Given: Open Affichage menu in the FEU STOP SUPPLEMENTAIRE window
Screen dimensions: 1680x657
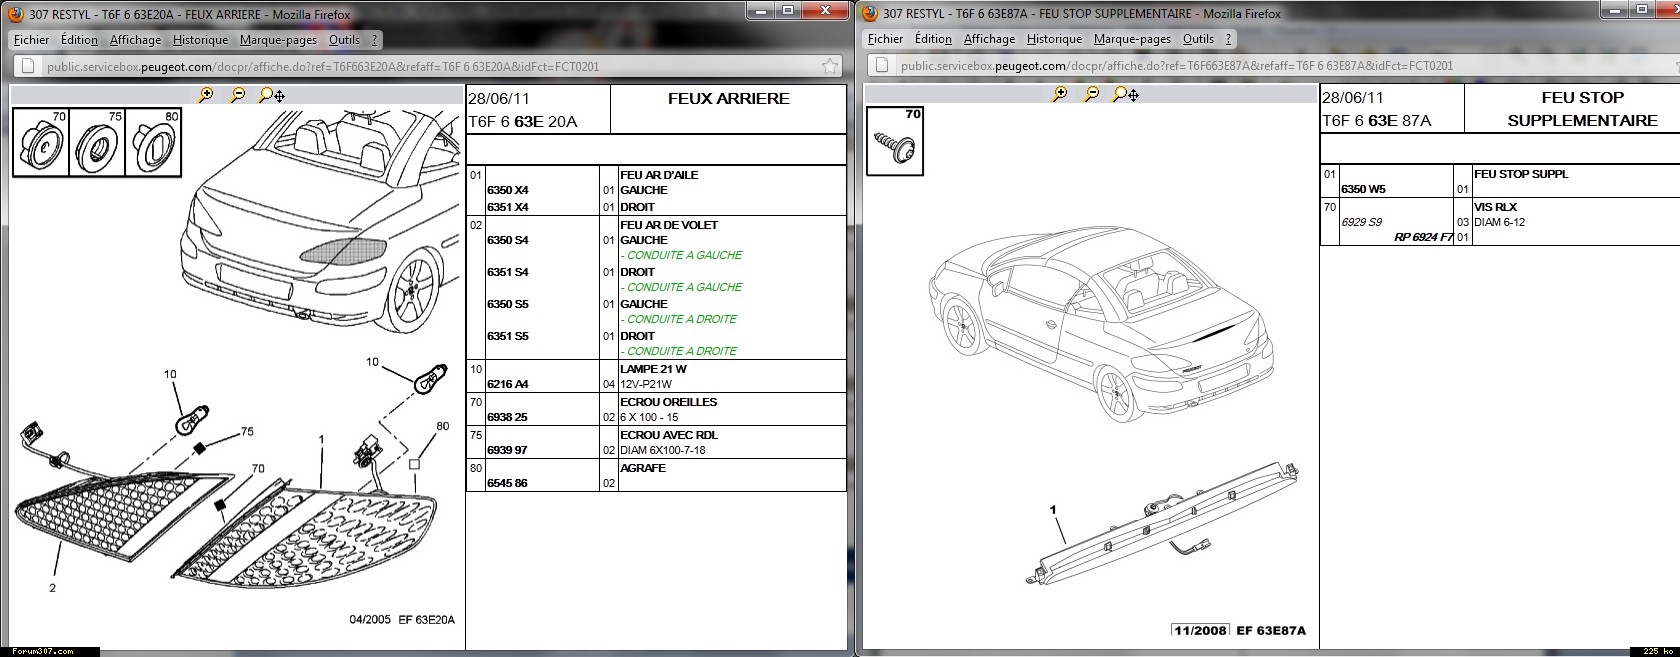Looking at the screenshot, I should (989, 39).
